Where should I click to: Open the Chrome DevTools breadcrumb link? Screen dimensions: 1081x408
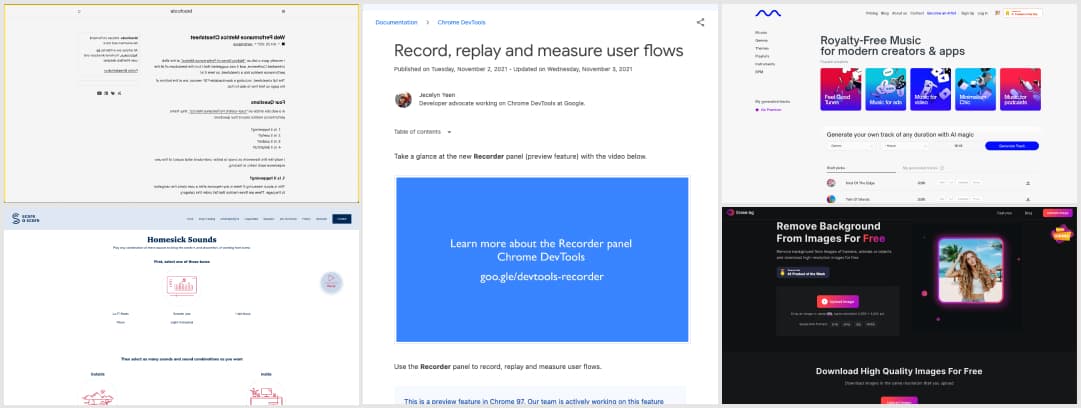[x=461, y=22]
